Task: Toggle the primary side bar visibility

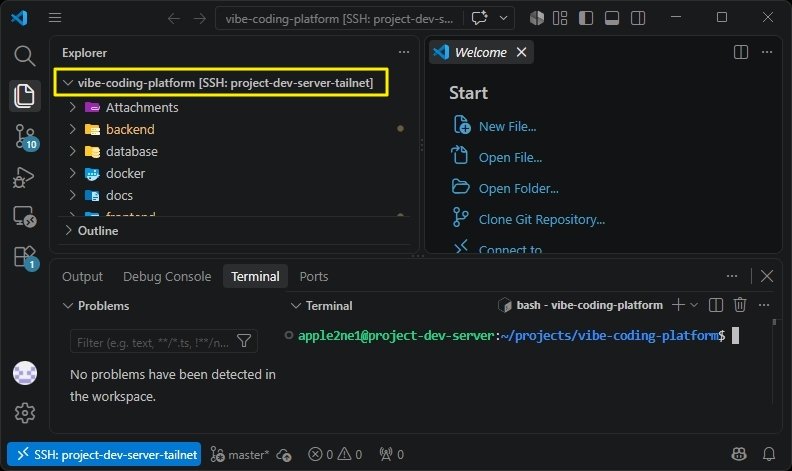Action: tap(586, 18)
